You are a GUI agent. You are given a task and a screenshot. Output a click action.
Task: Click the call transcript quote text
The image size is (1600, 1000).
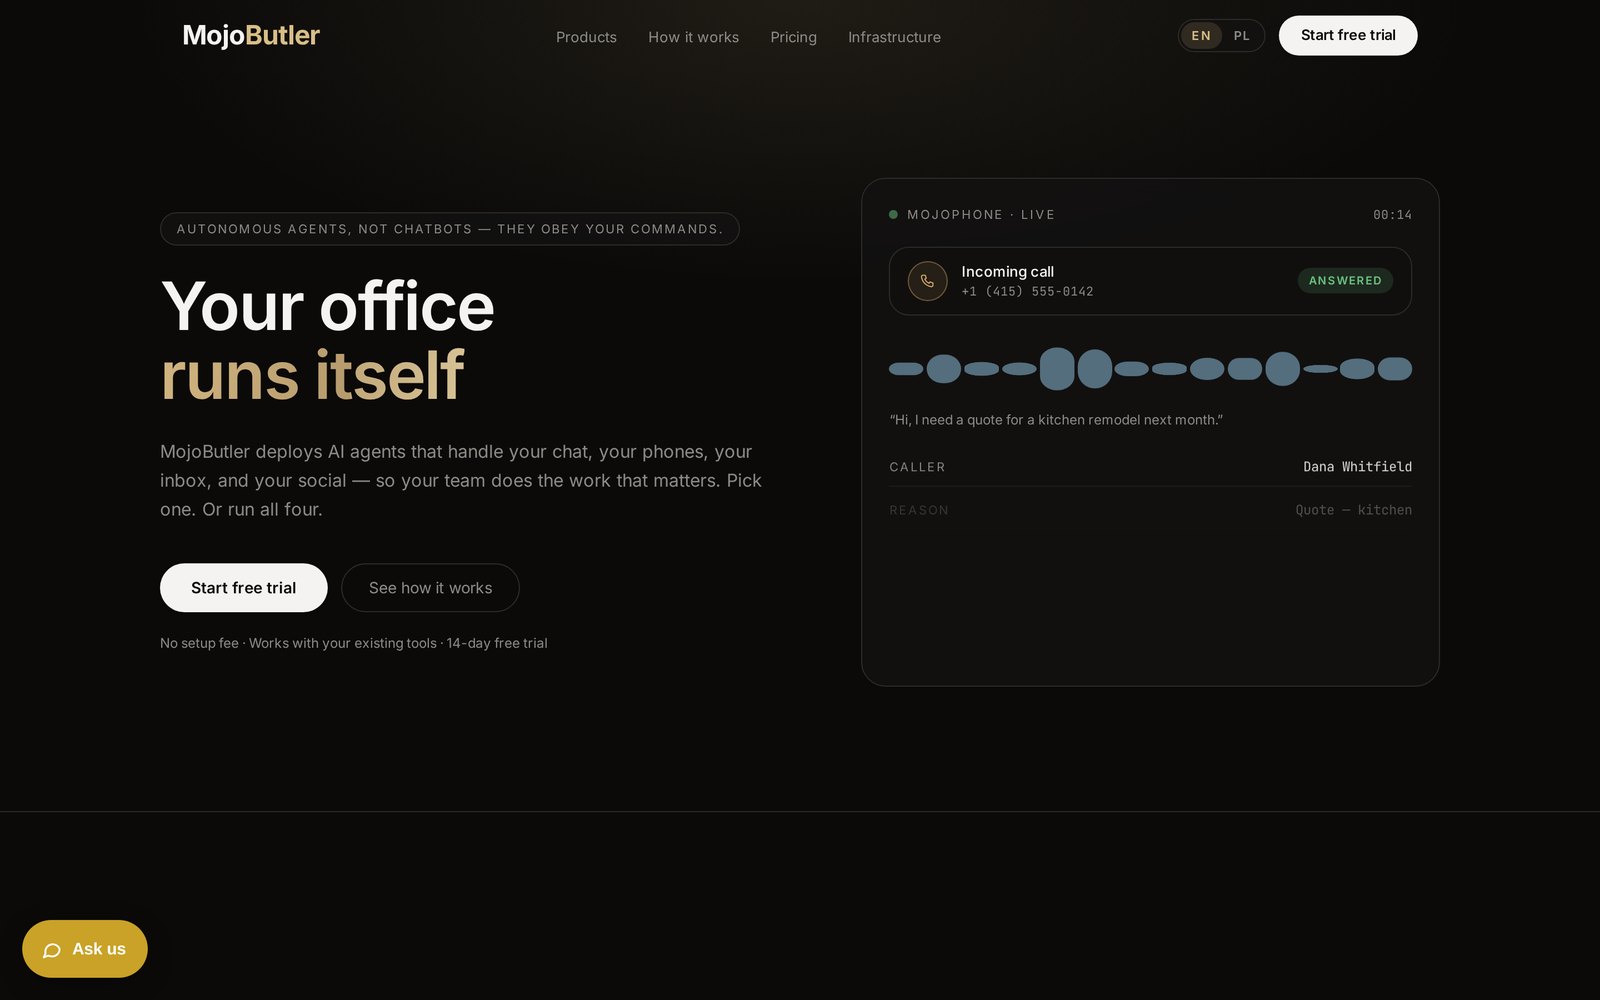tap(1056, 420)
